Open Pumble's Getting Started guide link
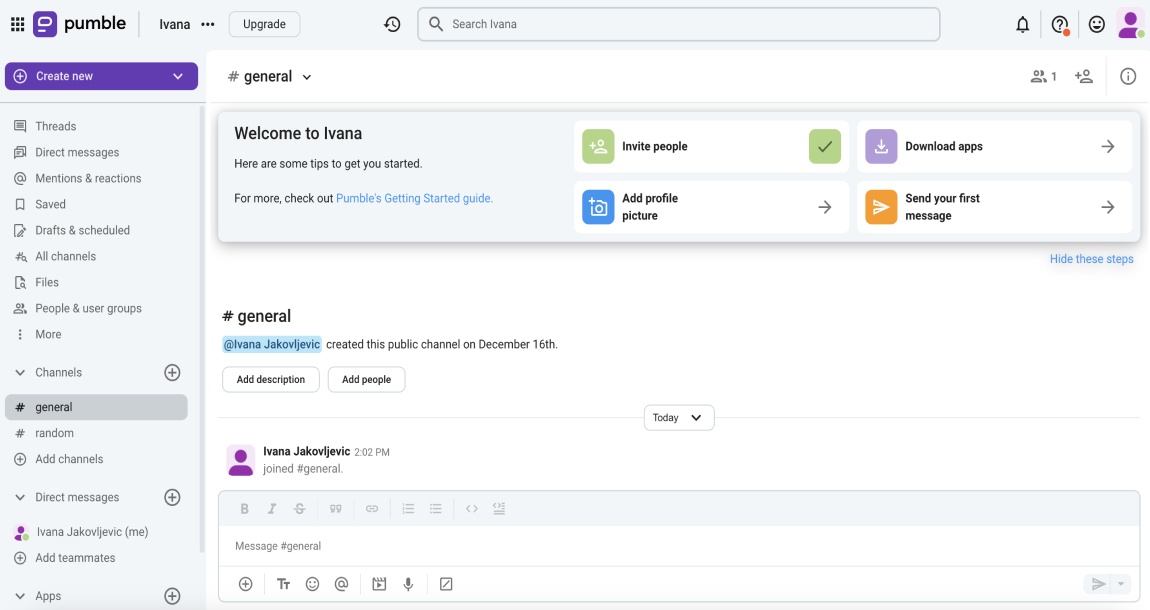Screen dimensions: 1150x610 414,198
